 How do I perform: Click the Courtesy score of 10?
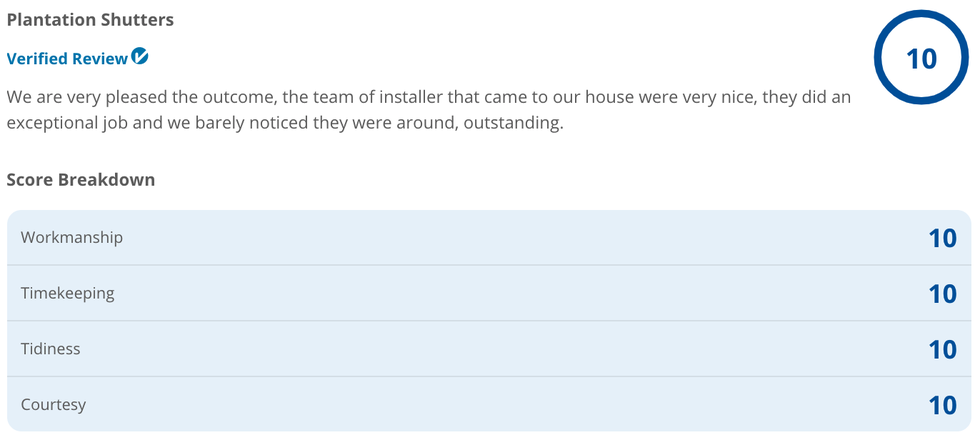coord(942,405)
